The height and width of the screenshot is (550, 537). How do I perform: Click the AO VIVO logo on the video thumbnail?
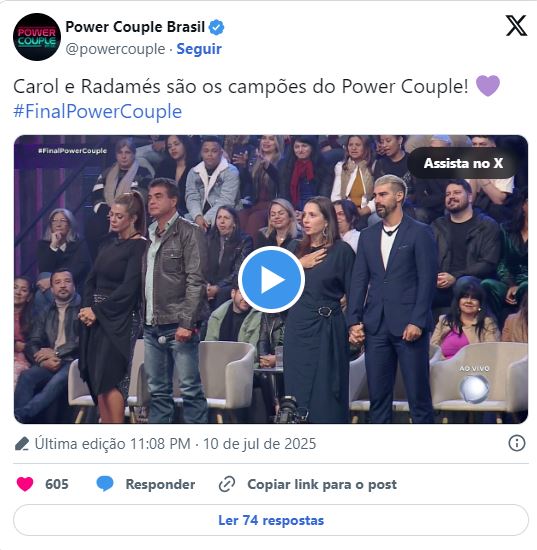(475, 384)
